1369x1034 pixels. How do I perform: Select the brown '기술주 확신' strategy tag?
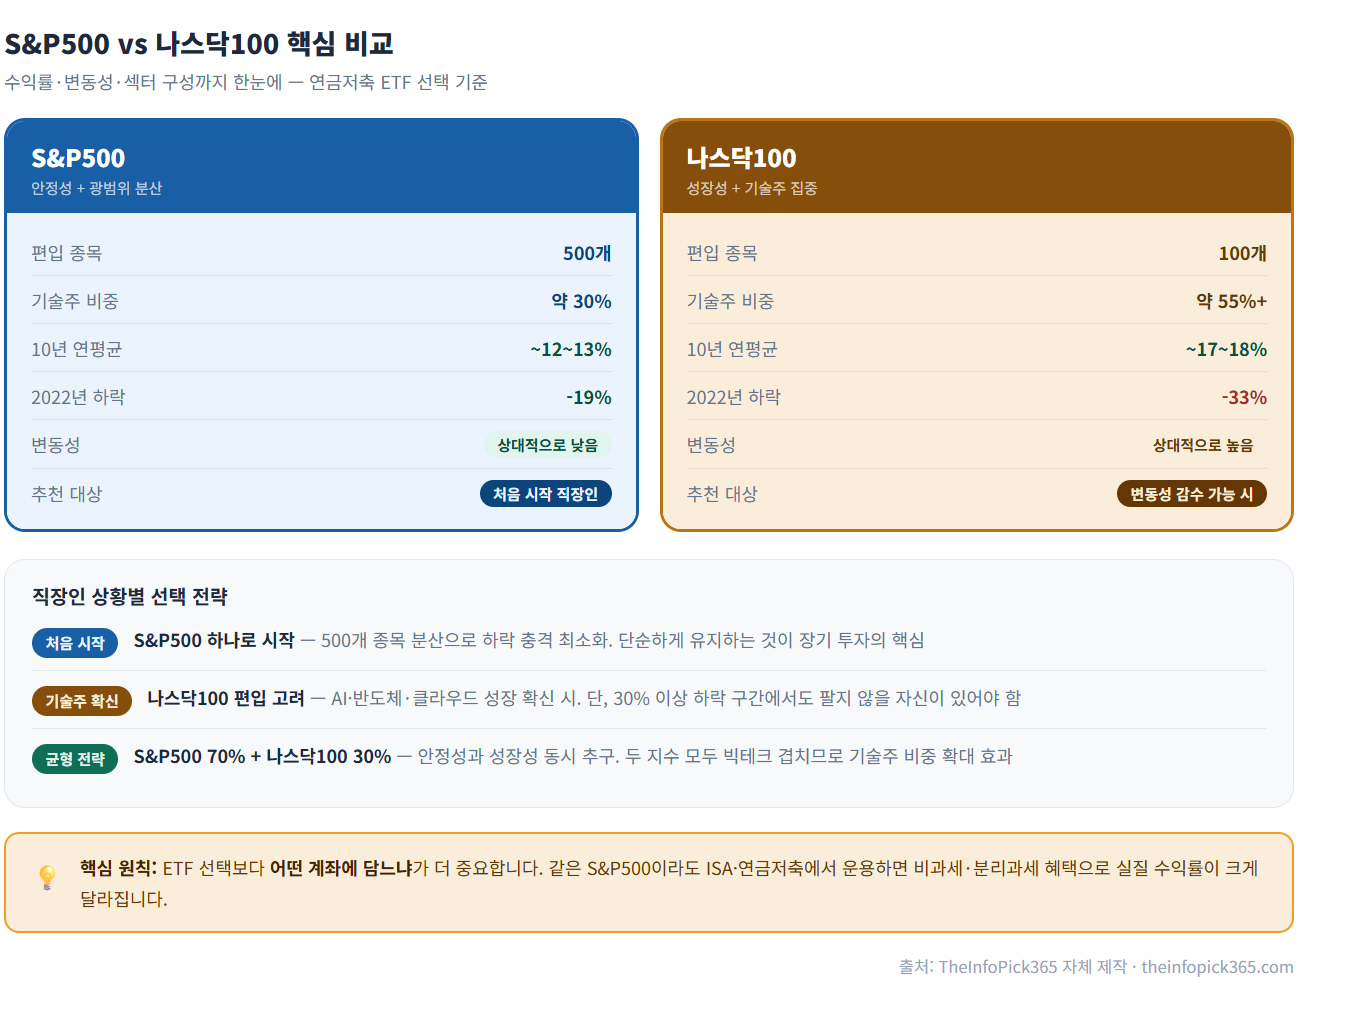[82, 701]
